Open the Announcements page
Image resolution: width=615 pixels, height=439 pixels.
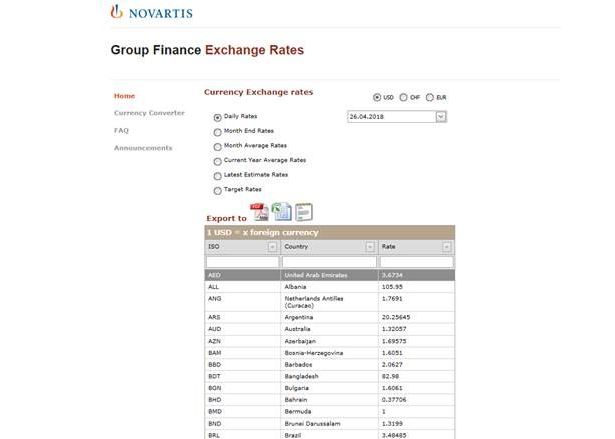[x=143, y=148]
